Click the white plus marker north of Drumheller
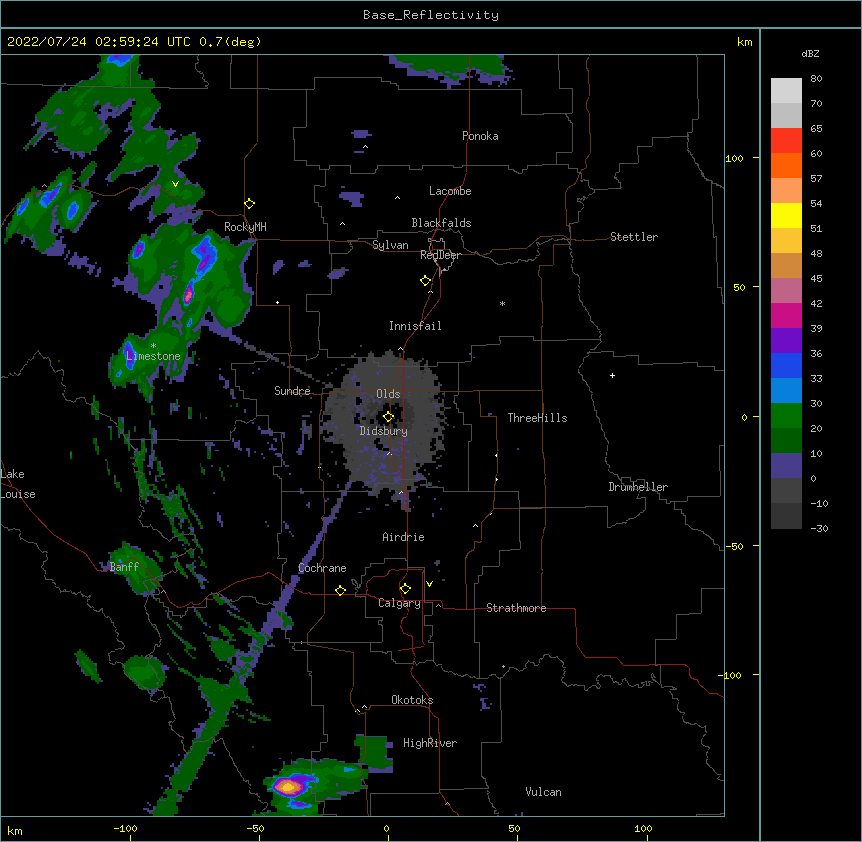This screenshot has width=862, height=842. pyautogui.click(x=612, y=375)
